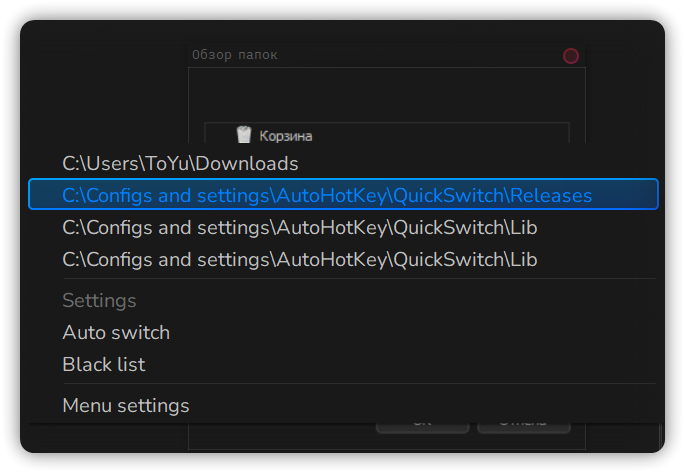Choose the QuickSwitch\Releases folder path
Screen dimensions: 685x473
(x=327, y=195)
